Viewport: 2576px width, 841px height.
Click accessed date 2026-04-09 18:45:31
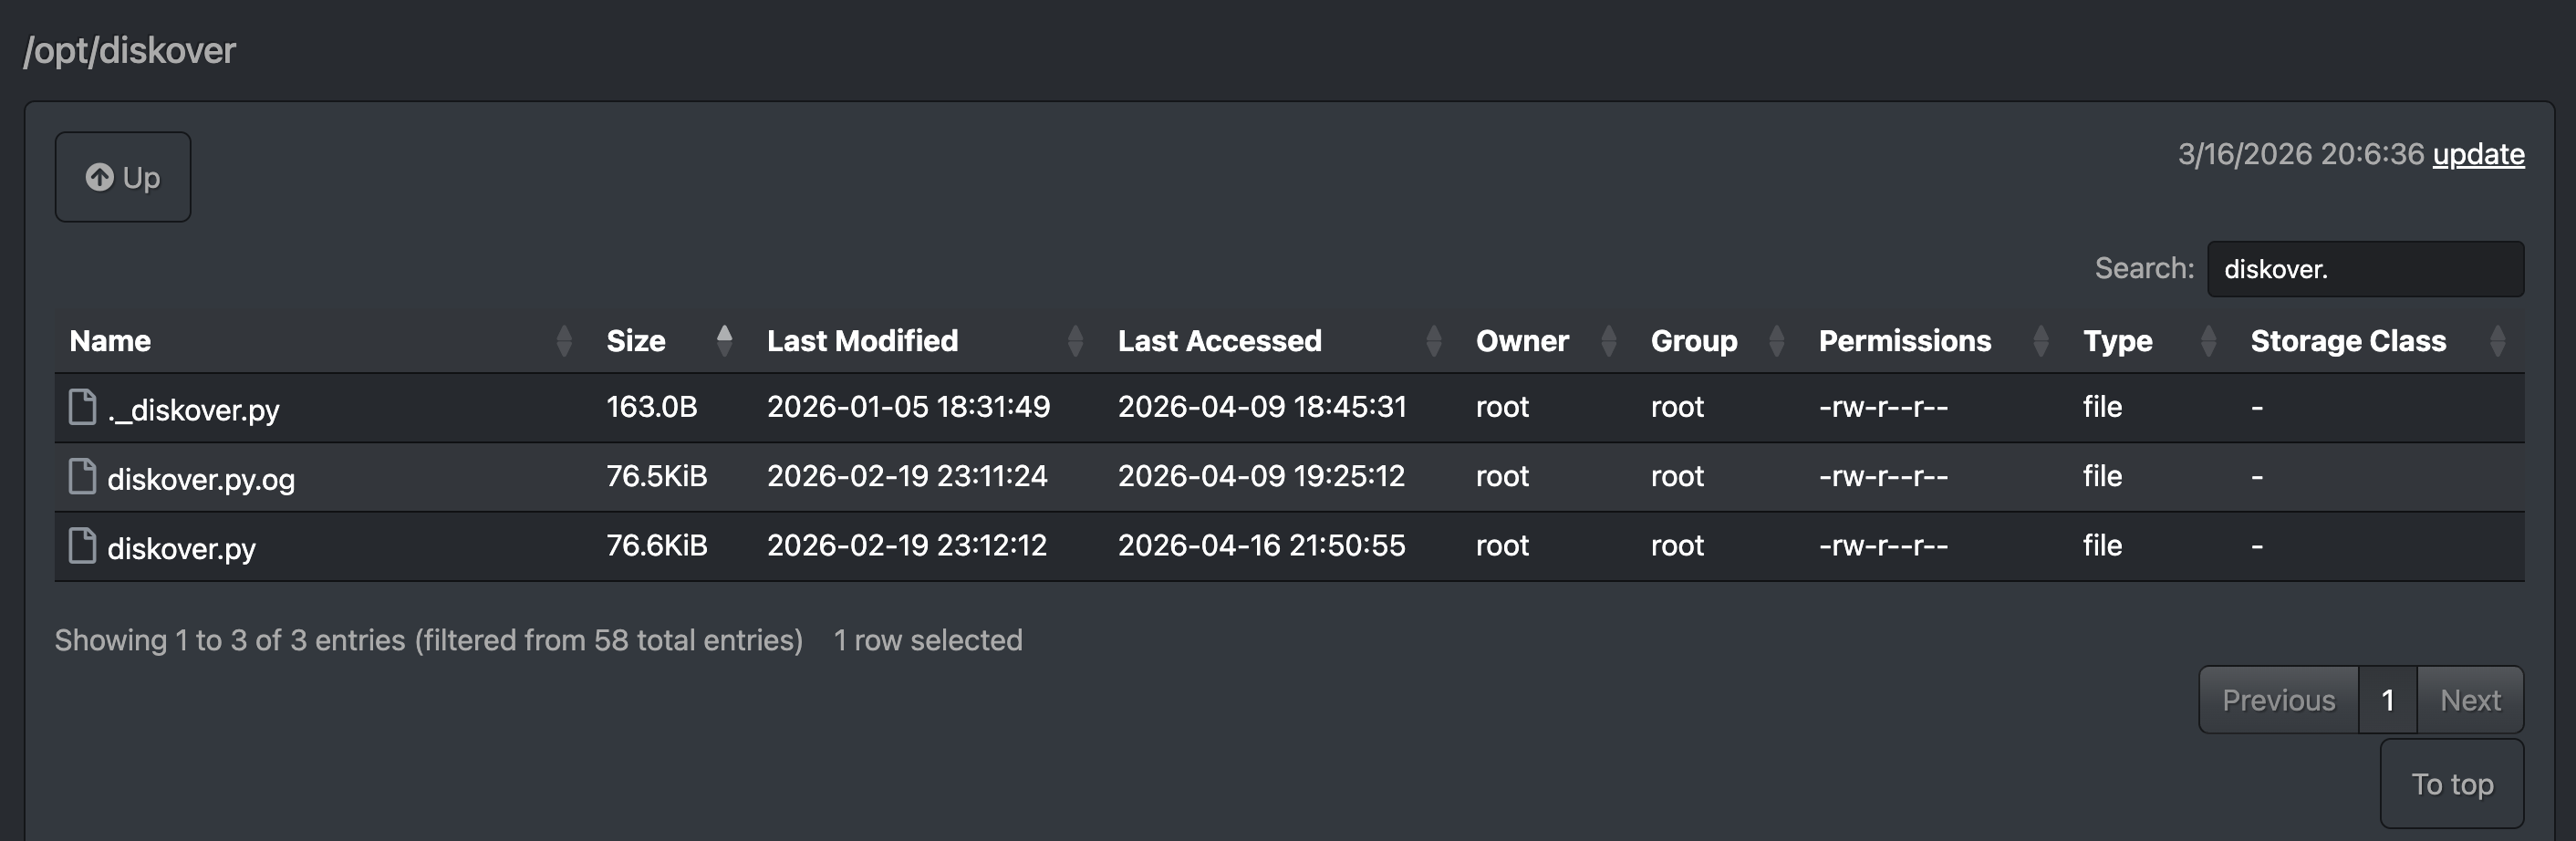(x=1262, y=407)
